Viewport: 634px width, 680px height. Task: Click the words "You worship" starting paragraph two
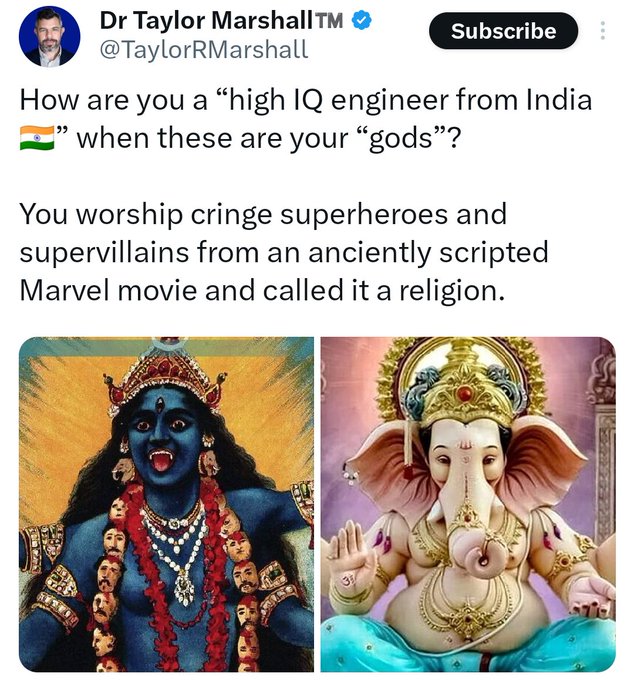[x=101, y=214]
